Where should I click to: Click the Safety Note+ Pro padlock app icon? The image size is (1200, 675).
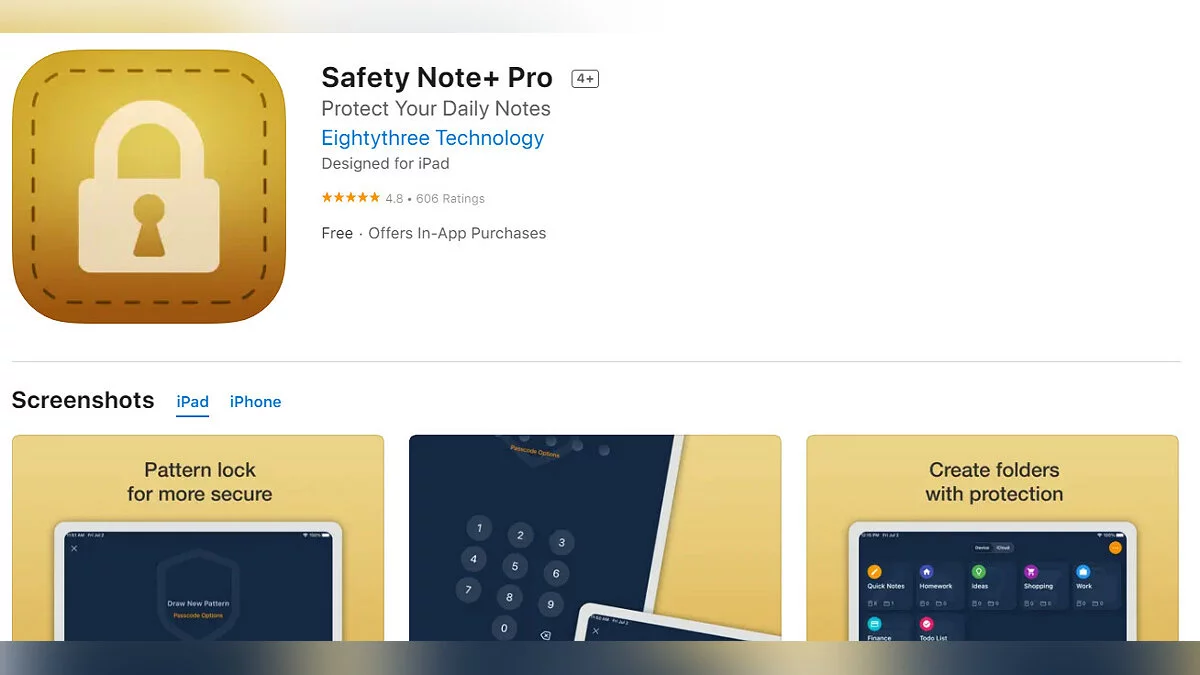[x=149, y=187]
